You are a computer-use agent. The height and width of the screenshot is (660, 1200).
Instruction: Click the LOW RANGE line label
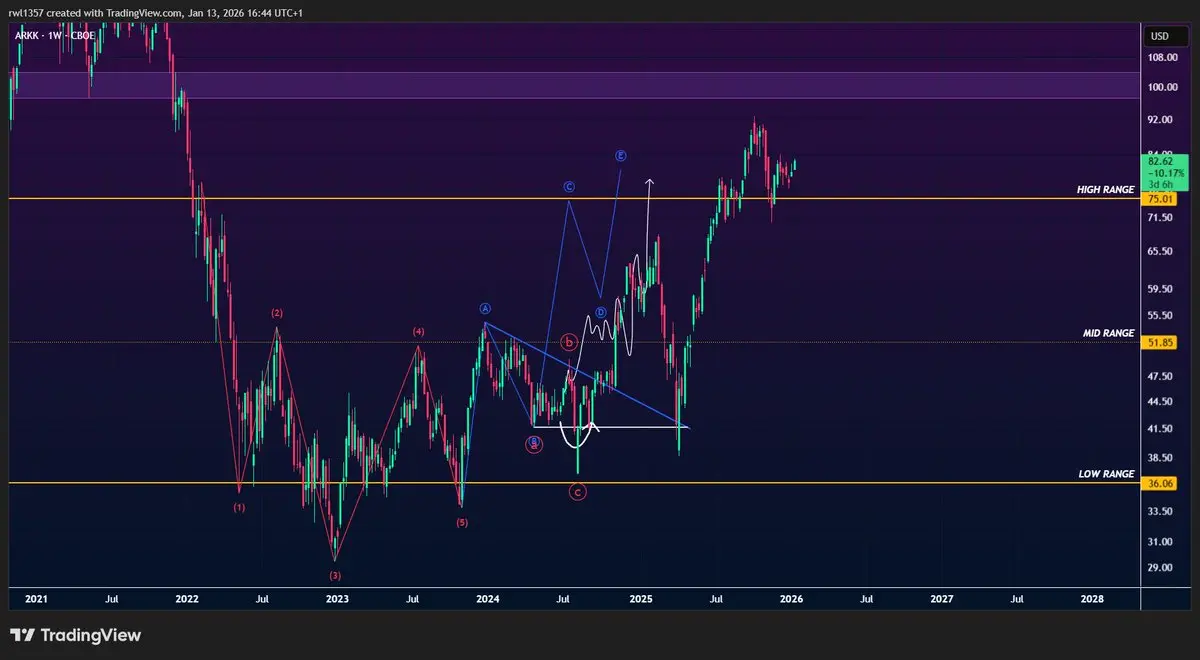1107,474
